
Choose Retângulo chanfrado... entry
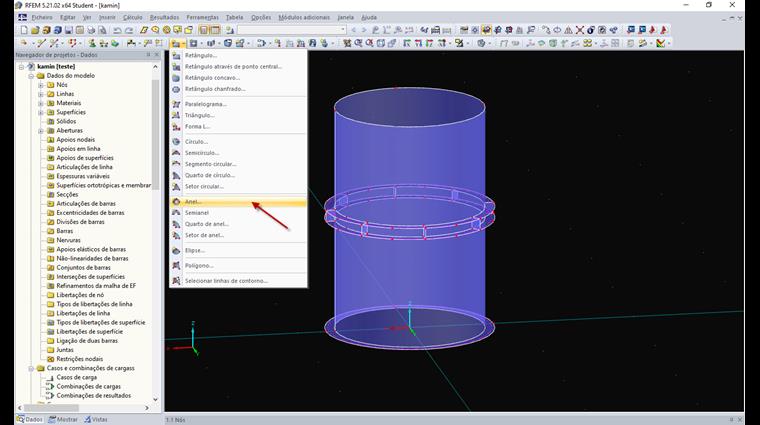point(238,89)
